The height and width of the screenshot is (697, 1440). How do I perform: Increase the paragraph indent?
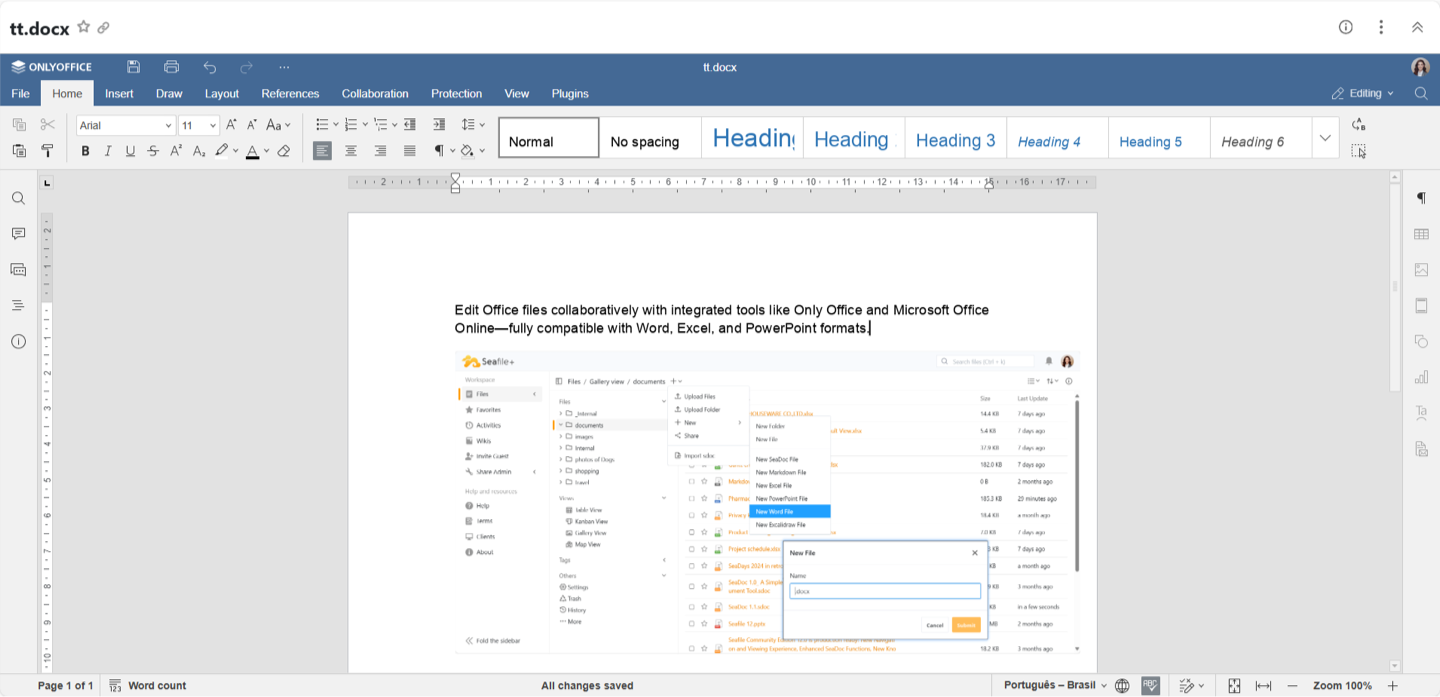pos(439,125)
